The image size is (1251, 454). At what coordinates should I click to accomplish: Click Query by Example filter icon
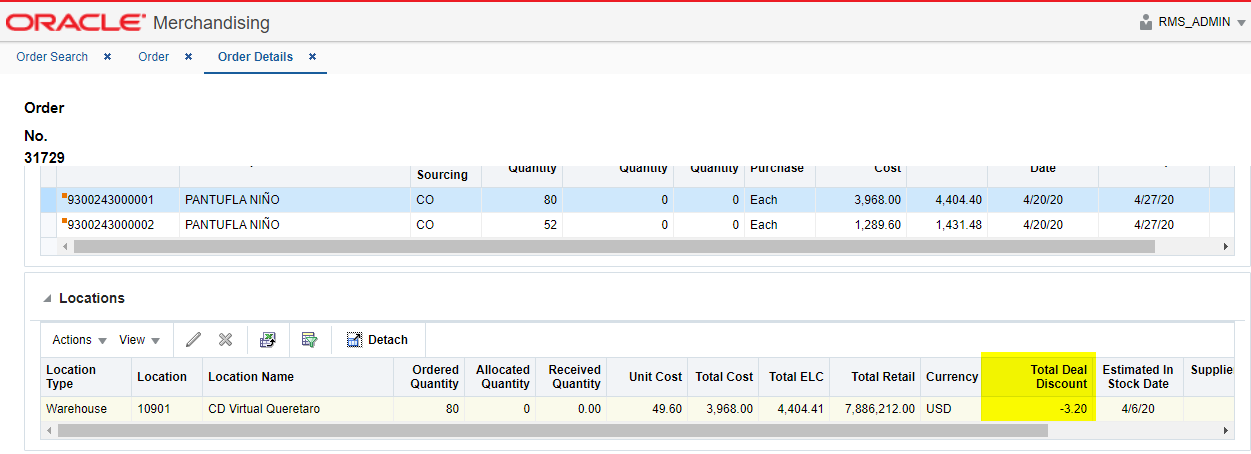point(310,340)
